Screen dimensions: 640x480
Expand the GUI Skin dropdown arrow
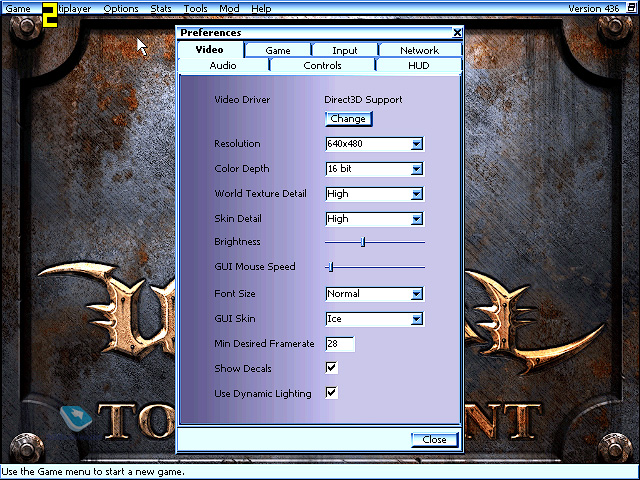click(417, 319)
